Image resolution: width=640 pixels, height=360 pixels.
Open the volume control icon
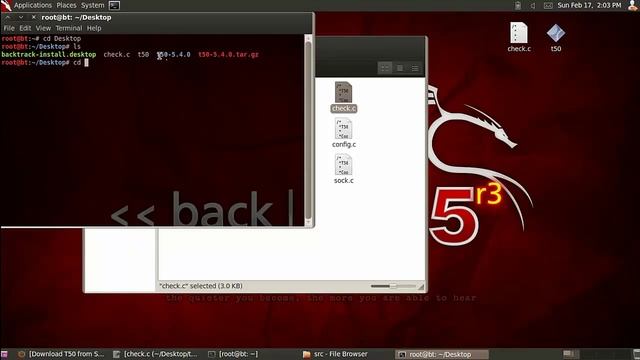click(x=533, y=5)
